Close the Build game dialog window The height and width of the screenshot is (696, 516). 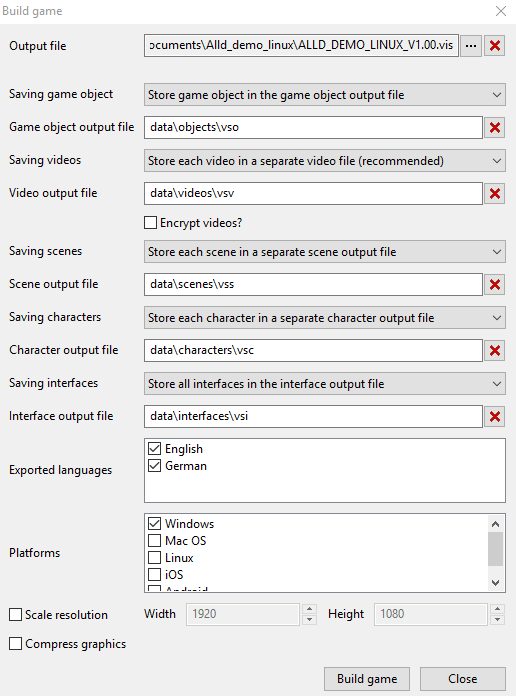coord(501,11)
